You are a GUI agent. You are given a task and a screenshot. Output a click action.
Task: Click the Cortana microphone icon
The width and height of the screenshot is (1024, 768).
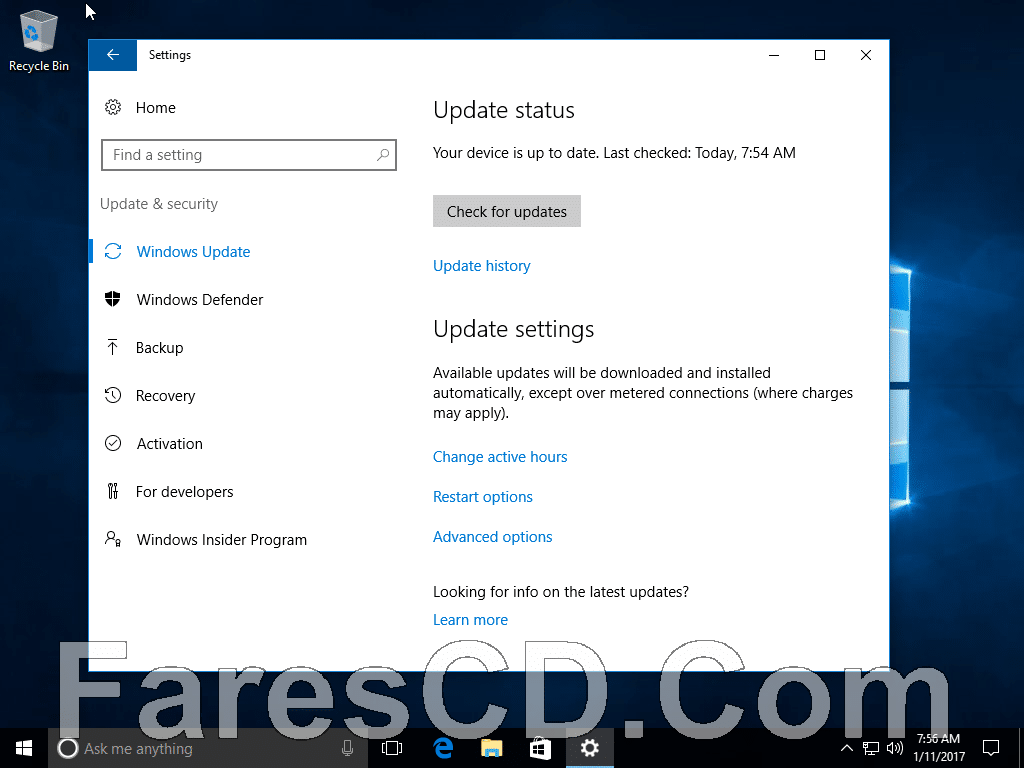(347, 748)
